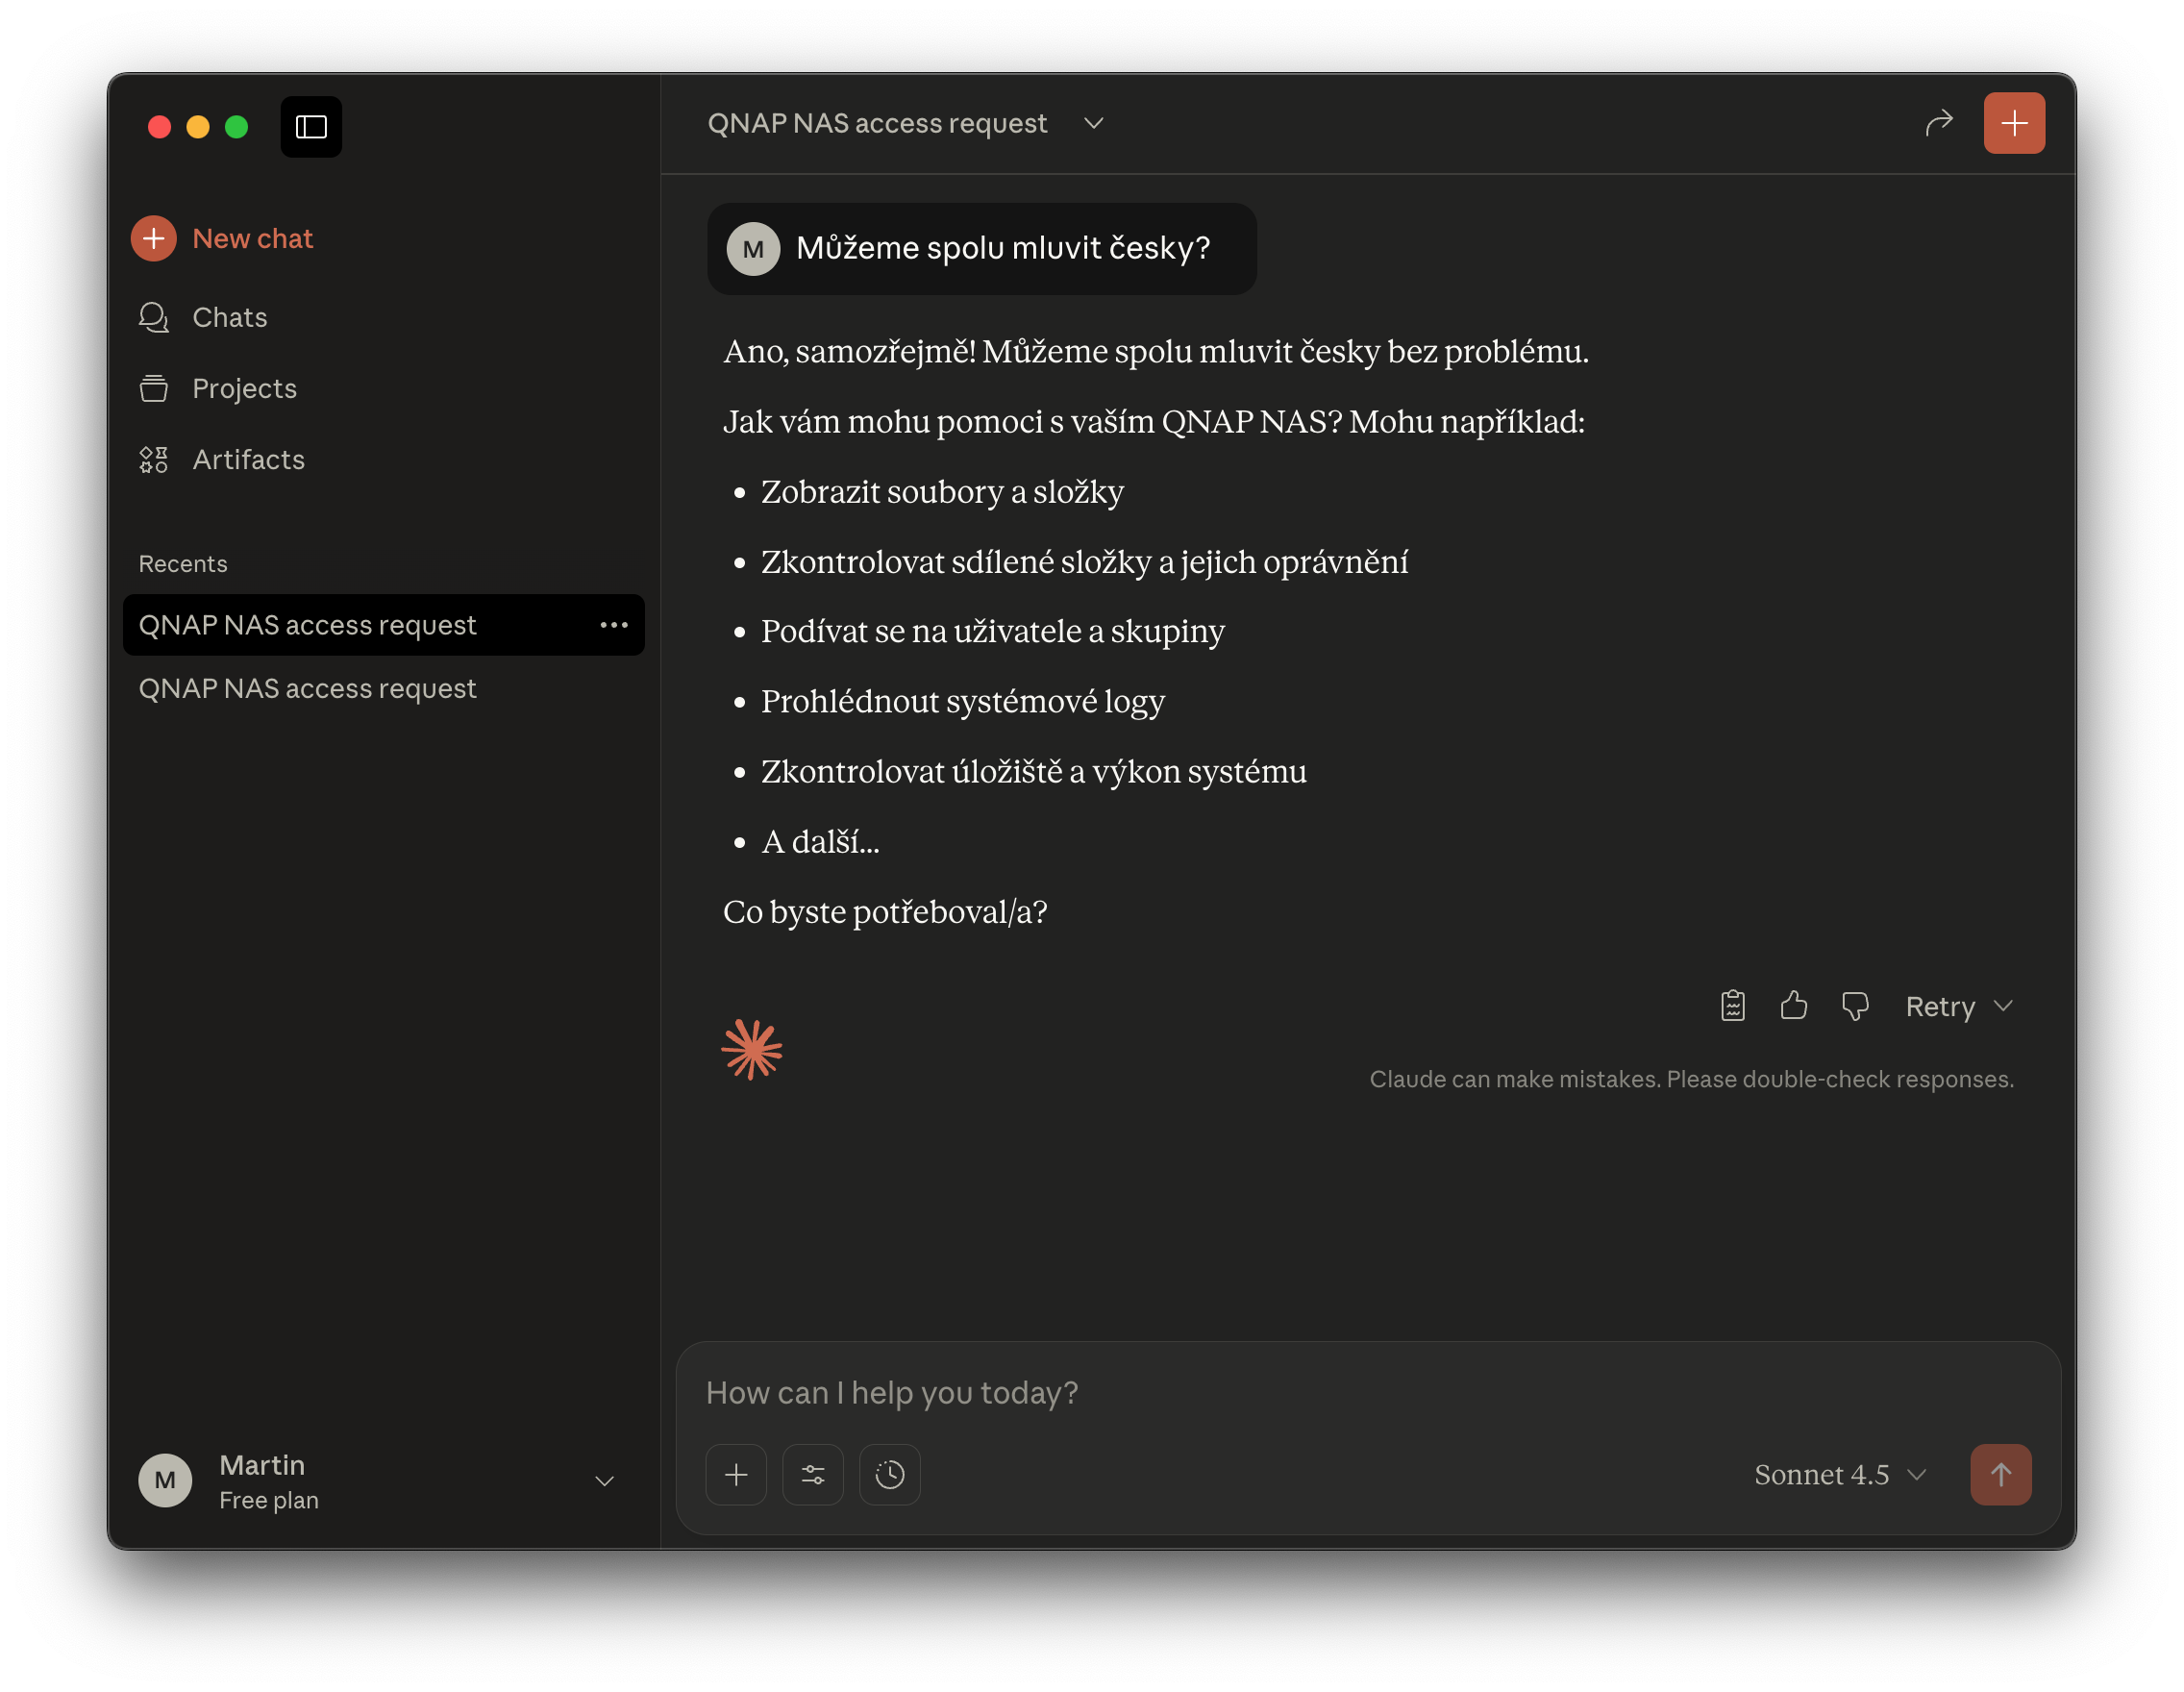Viewport: 2184px width, 1692px height.
Task: Start a new chat with top-right plus
Action: [2013, 123]
